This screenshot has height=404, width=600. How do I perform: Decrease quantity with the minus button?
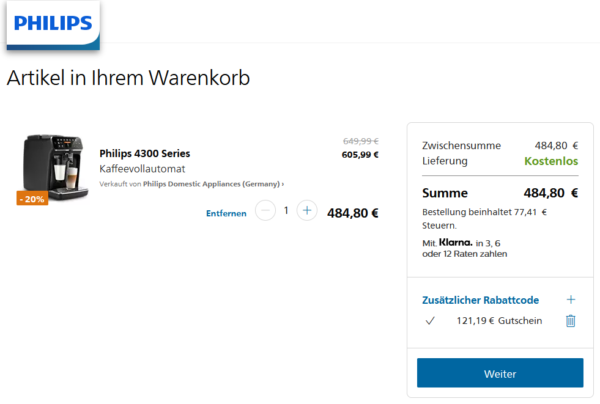click(265, 211)
